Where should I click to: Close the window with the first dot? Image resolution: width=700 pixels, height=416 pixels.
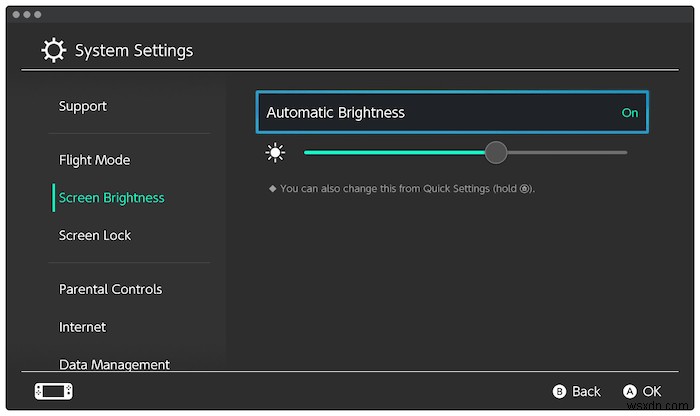coord(17,15)
